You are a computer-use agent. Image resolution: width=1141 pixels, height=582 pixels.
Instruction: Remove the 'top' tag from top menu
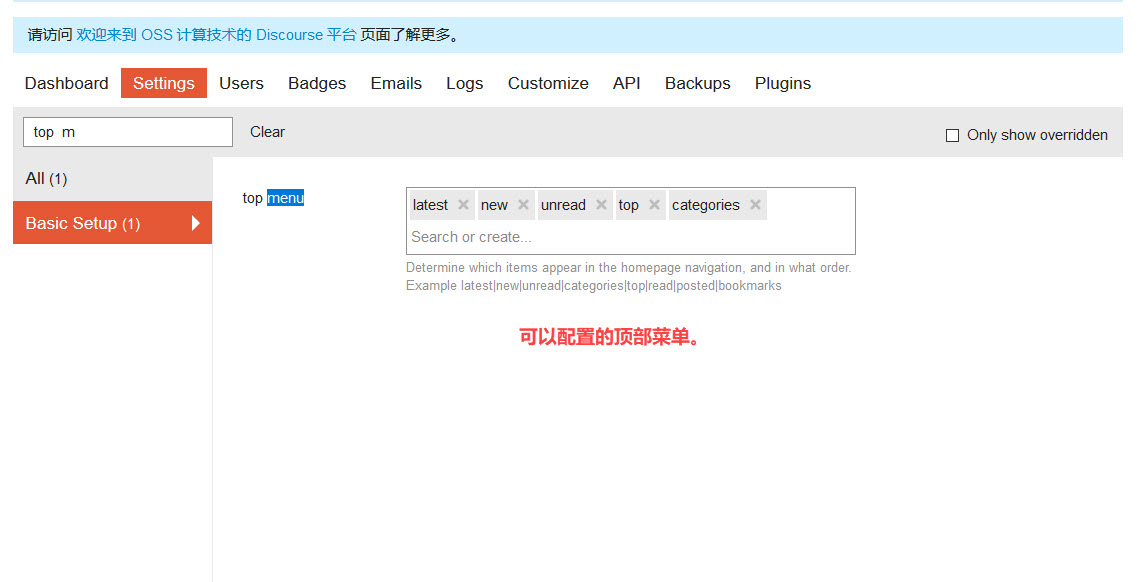(654, 205)
